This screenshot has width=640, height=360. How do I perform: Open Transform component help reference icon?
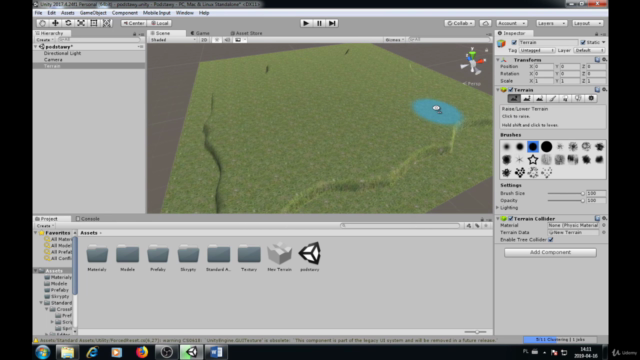597,60
